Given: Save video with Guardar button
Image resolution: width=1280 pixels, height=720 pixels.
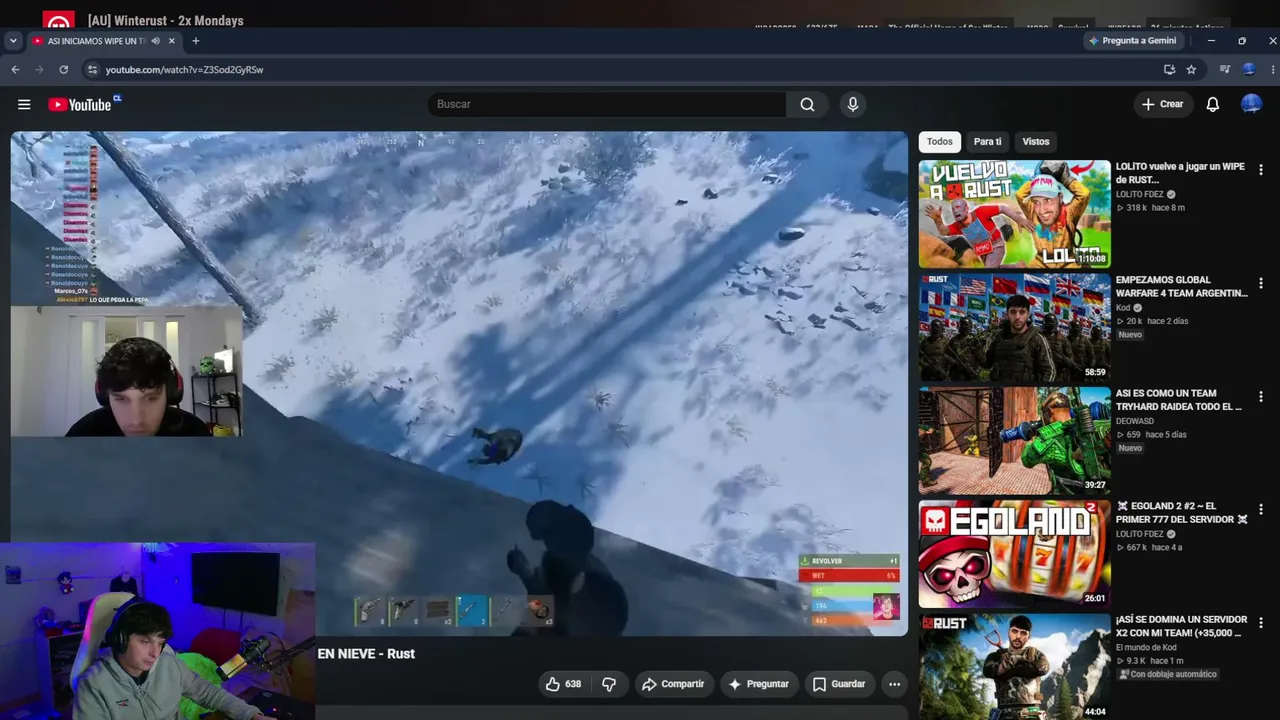Looking at the screenshot, I should point(838,684).
